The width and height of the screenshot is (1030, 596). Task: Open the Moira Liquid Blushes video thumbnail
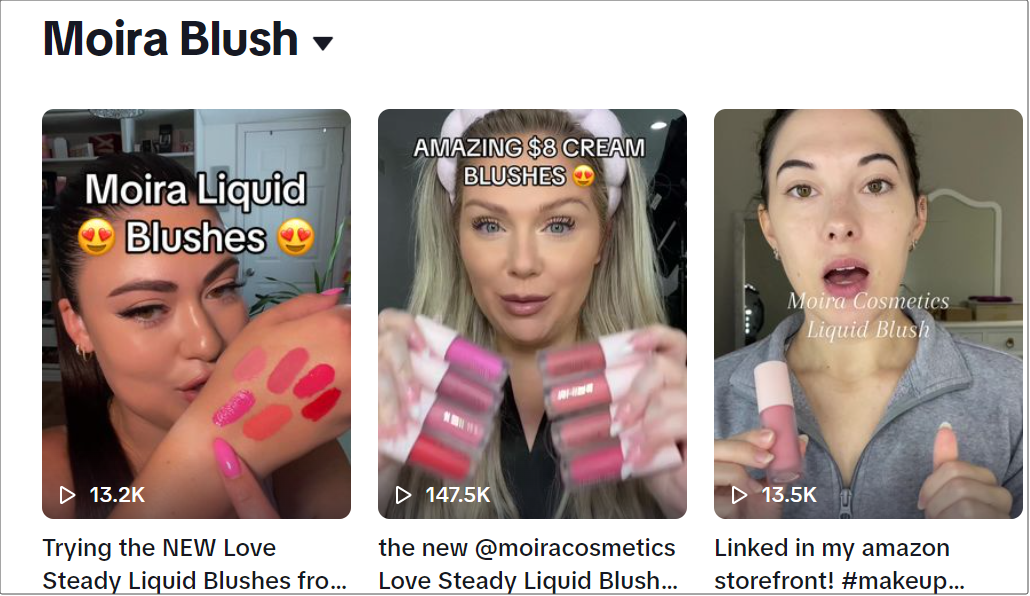click(196, 313)
